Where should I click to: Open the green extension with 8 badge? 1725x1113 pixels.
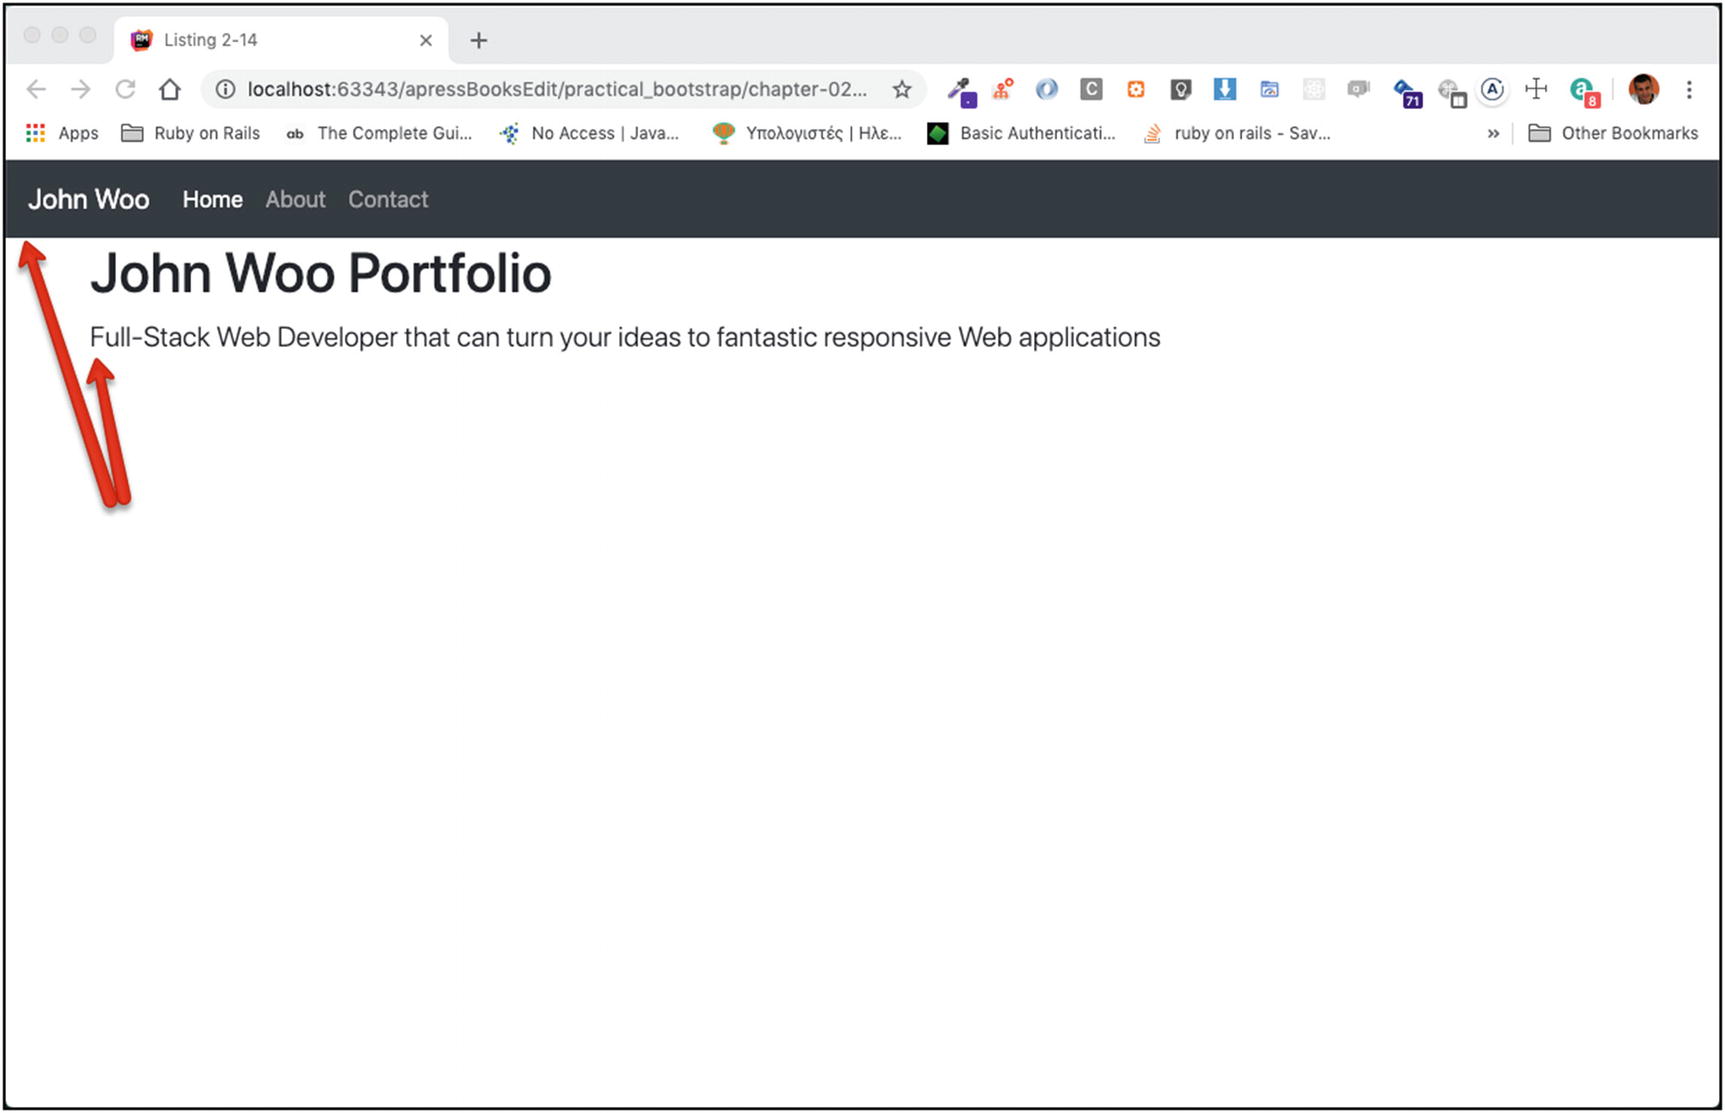[x=1584, y=91]
